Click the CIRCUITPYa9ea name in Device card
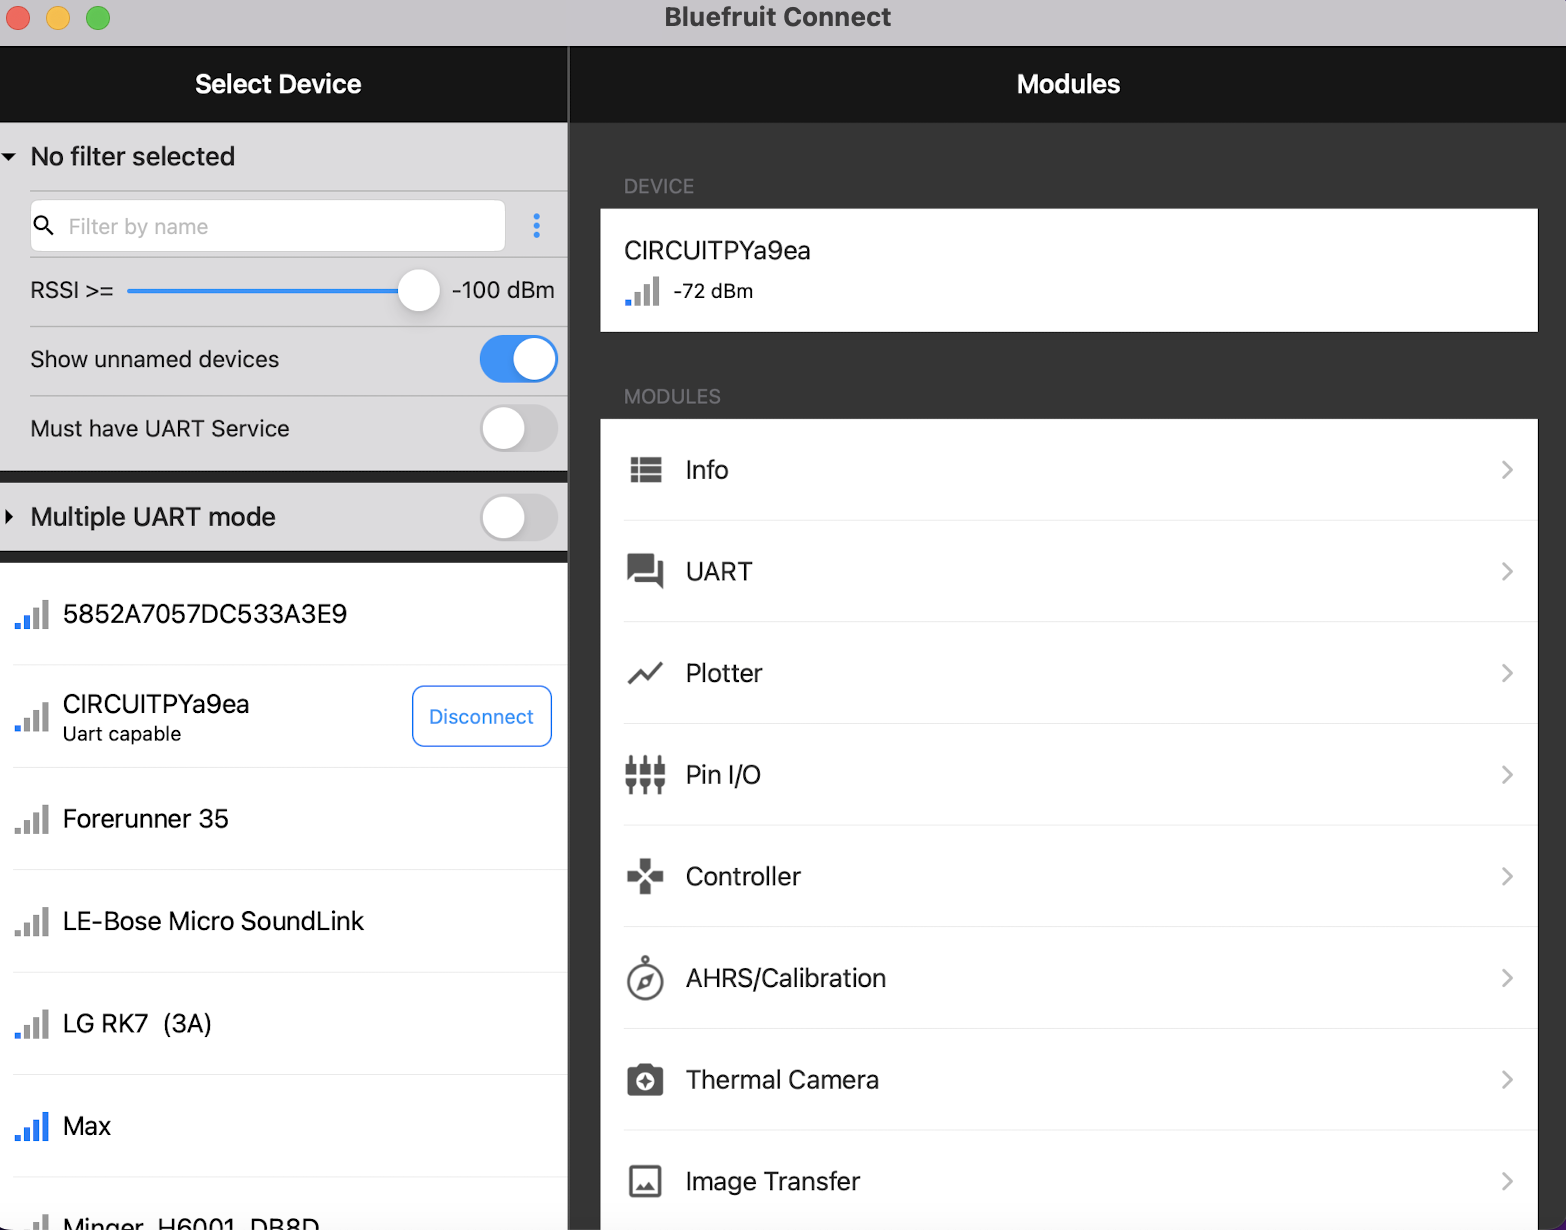 717,251
